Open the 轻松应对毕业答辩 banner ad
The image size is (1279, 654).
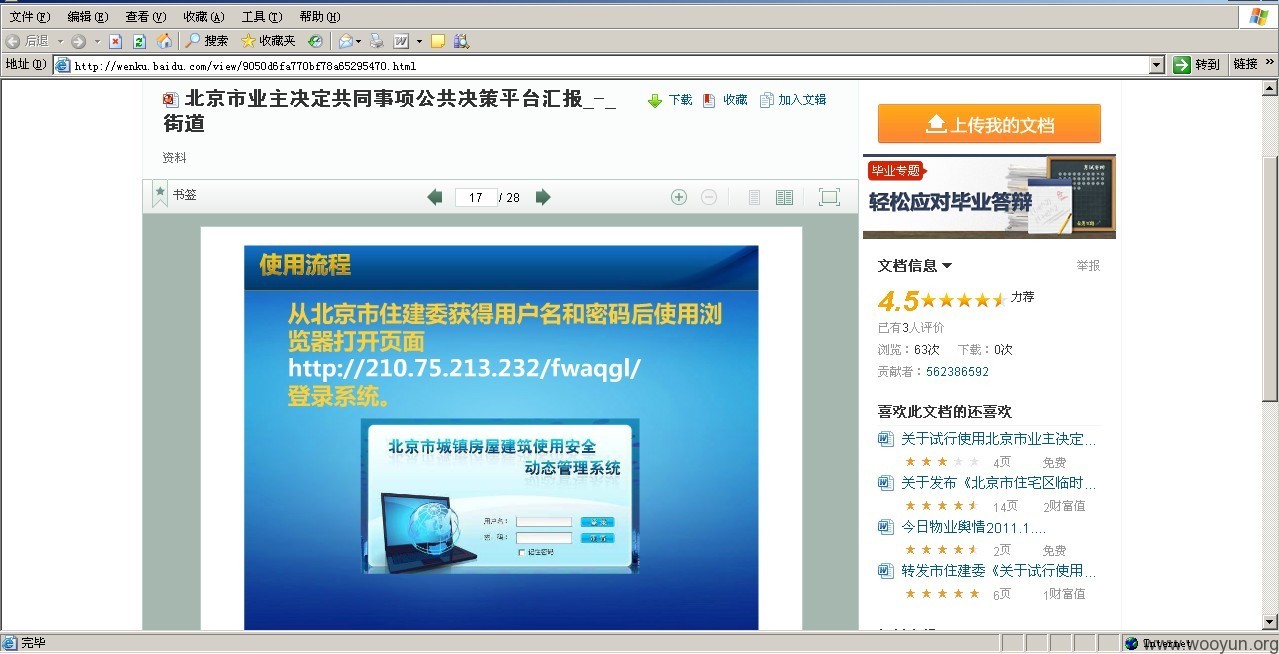click(989, 196)
